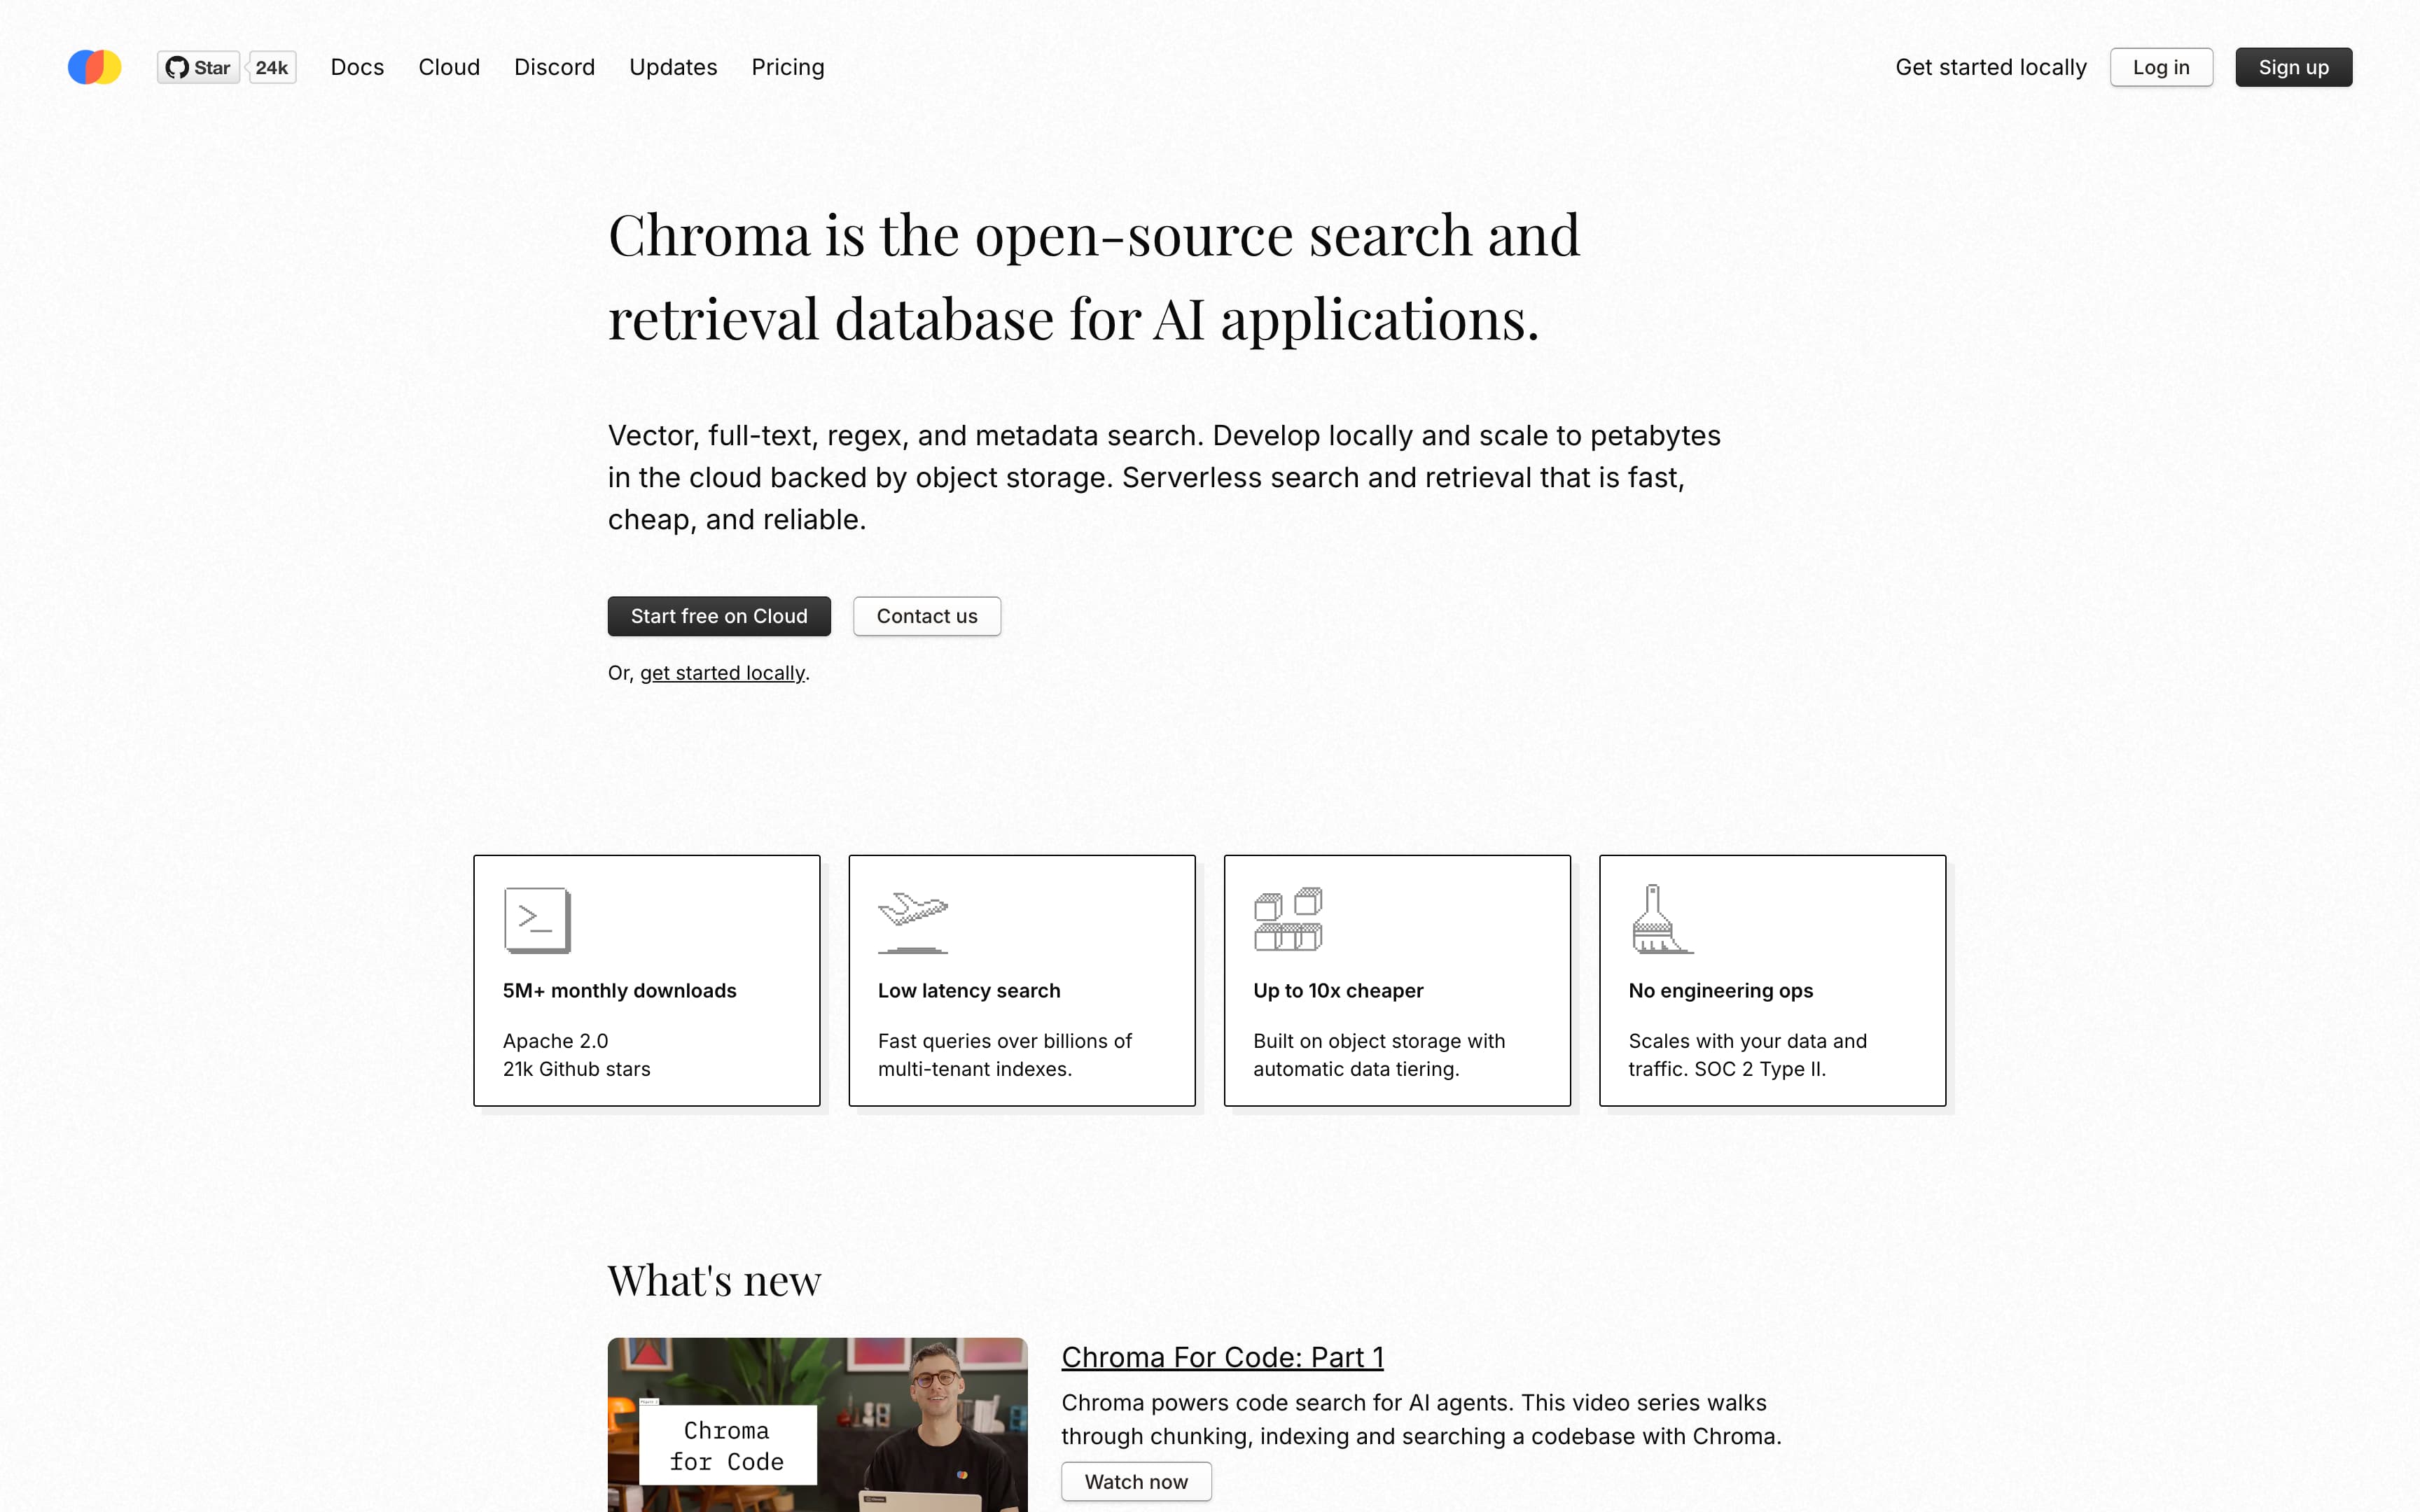Click the Chroma logo icon
Viewport: 2420px width, 1512px height.
(x=94, y=67)
